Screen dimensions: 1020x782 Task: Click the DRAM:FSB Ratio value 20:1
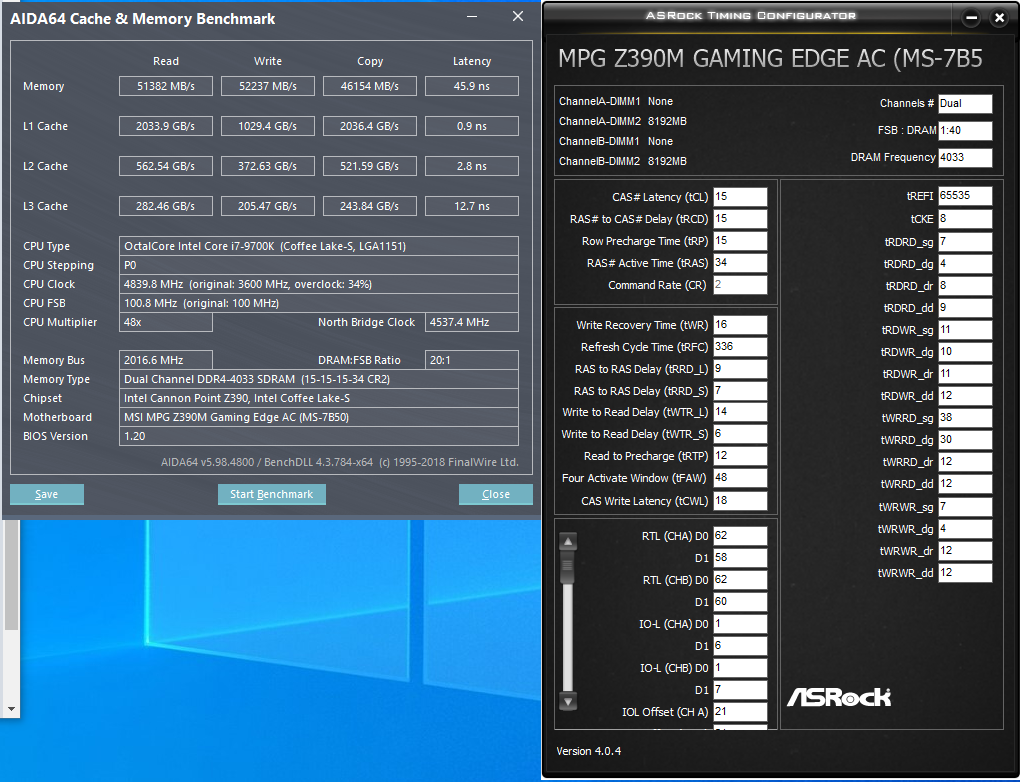click(x=472, y=360)
